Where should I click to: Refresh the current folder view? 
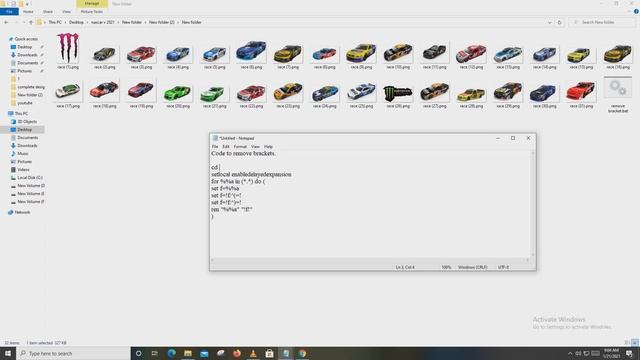coord(560,22)
